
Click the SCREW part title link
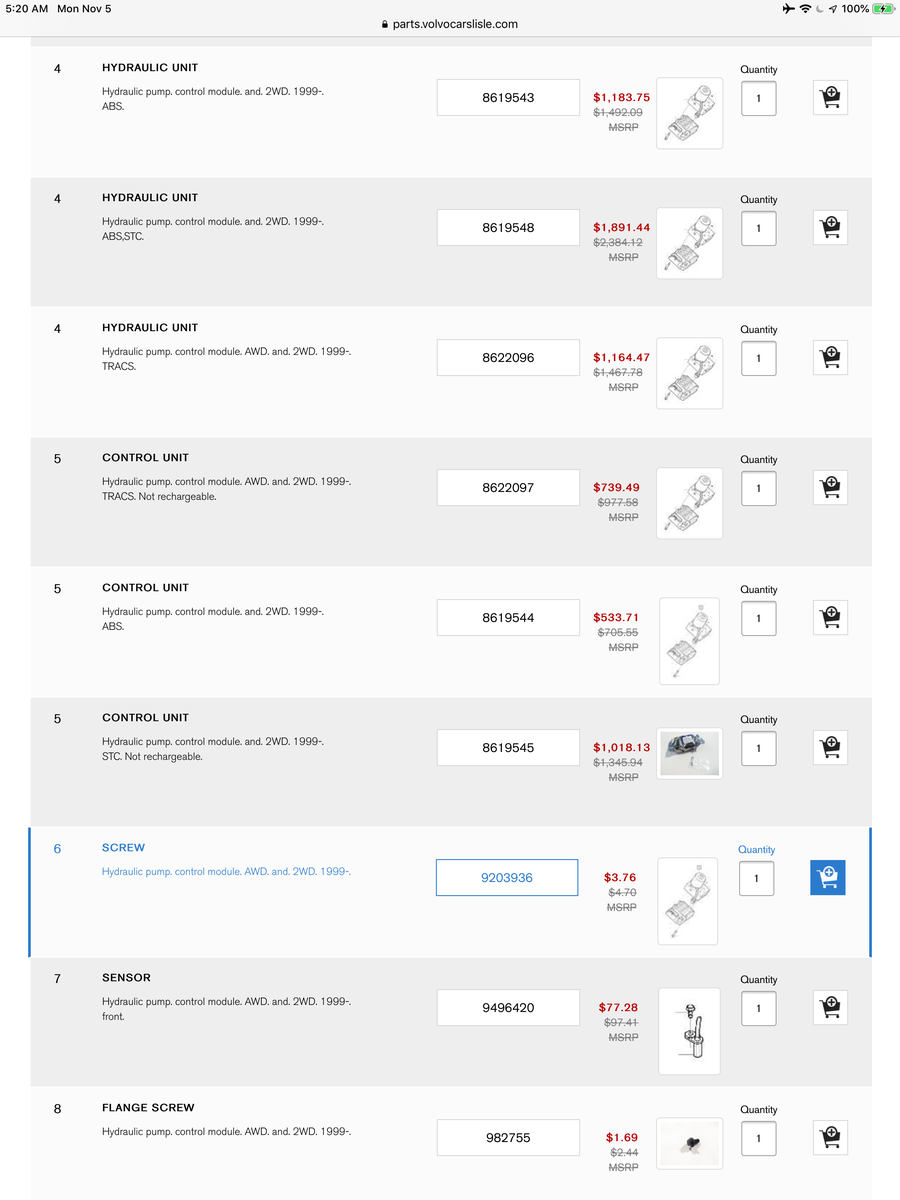click(x=123, y=848)
